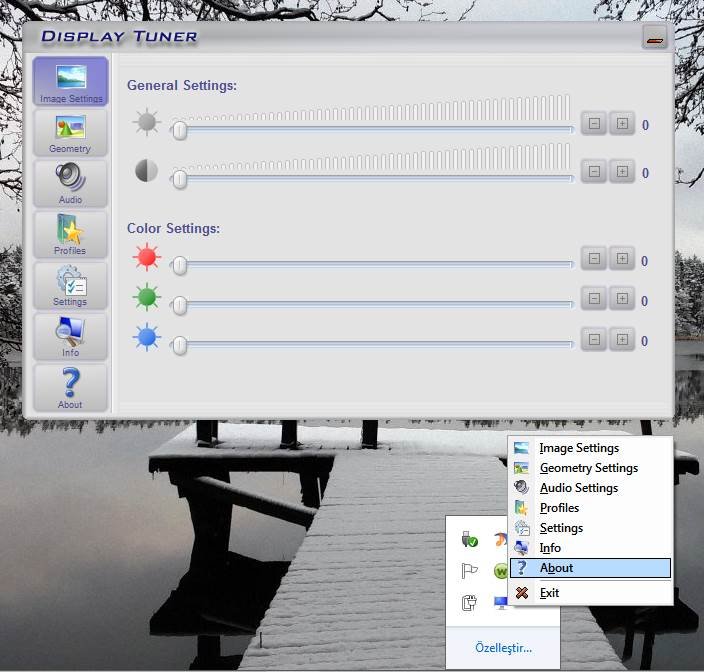Click the green W tray icon

click(500, 571)
